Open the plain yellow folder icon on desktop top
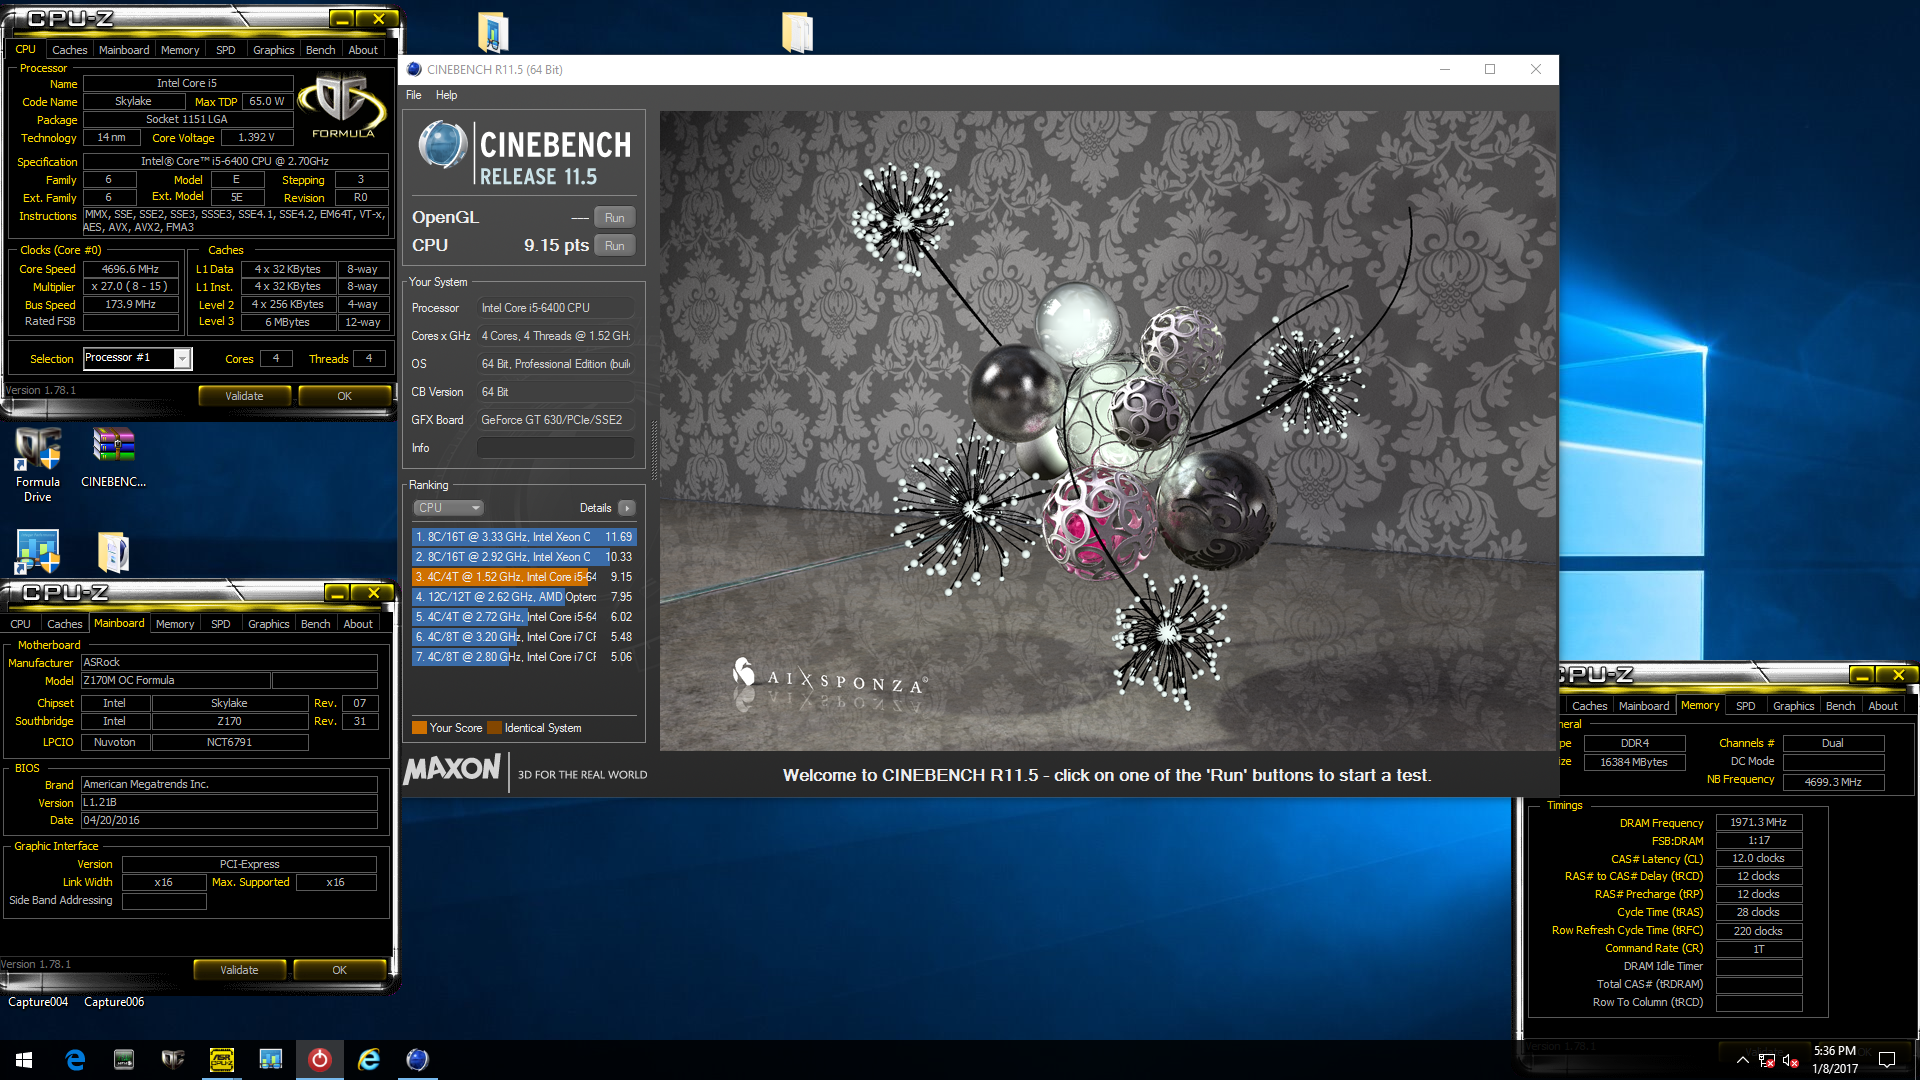 pyautogui.click(x=797, y=31)
